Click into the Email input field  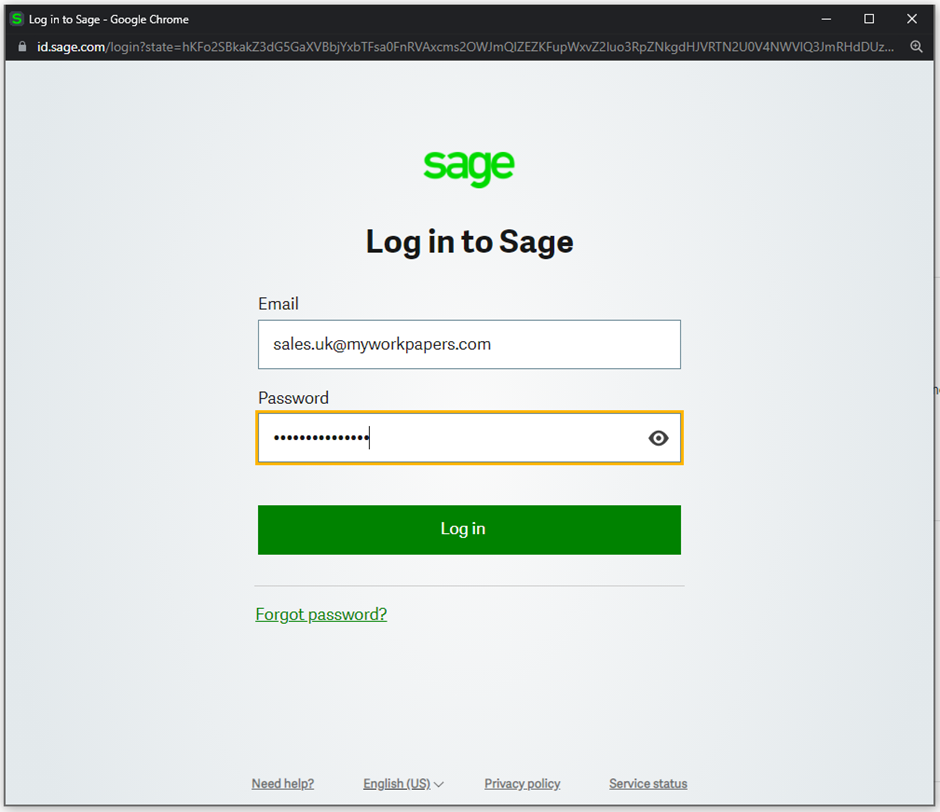tap(468, 344)
